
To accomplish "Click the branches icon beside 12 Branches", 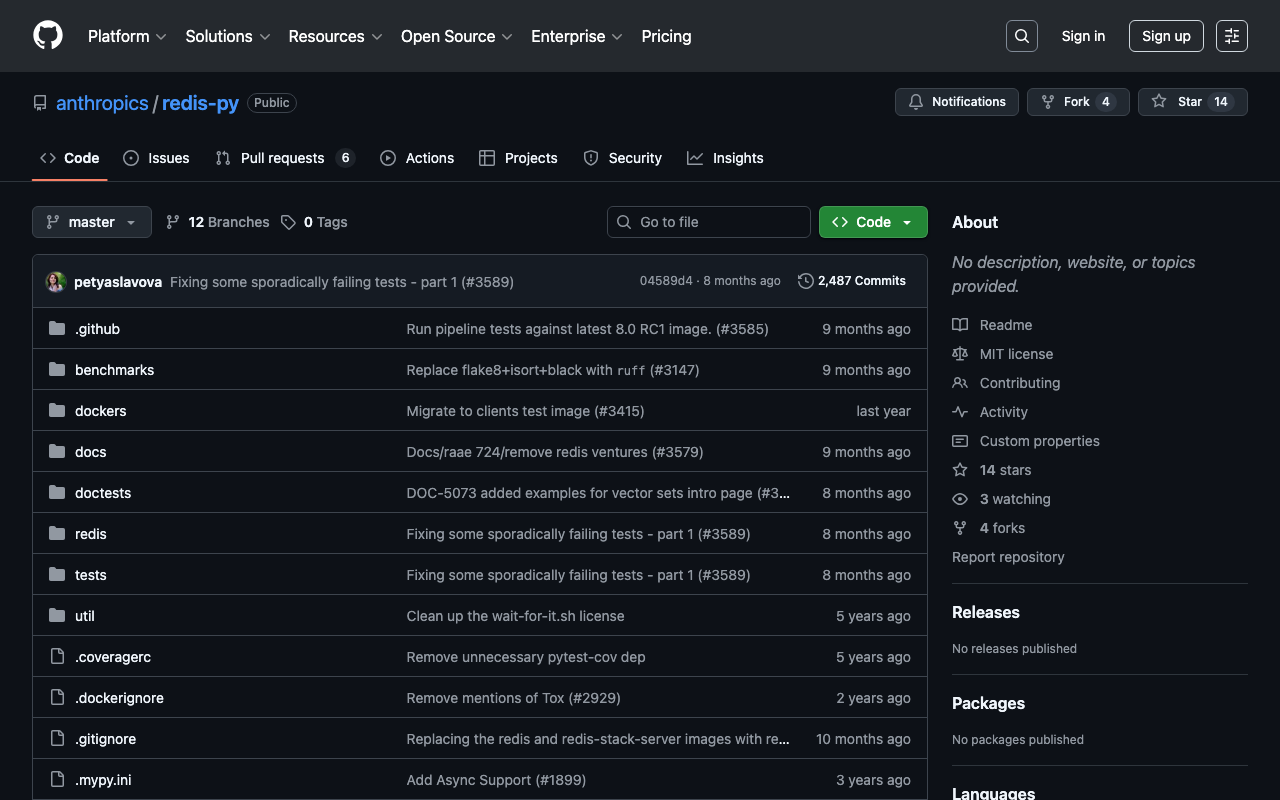I will coord(173,222).
